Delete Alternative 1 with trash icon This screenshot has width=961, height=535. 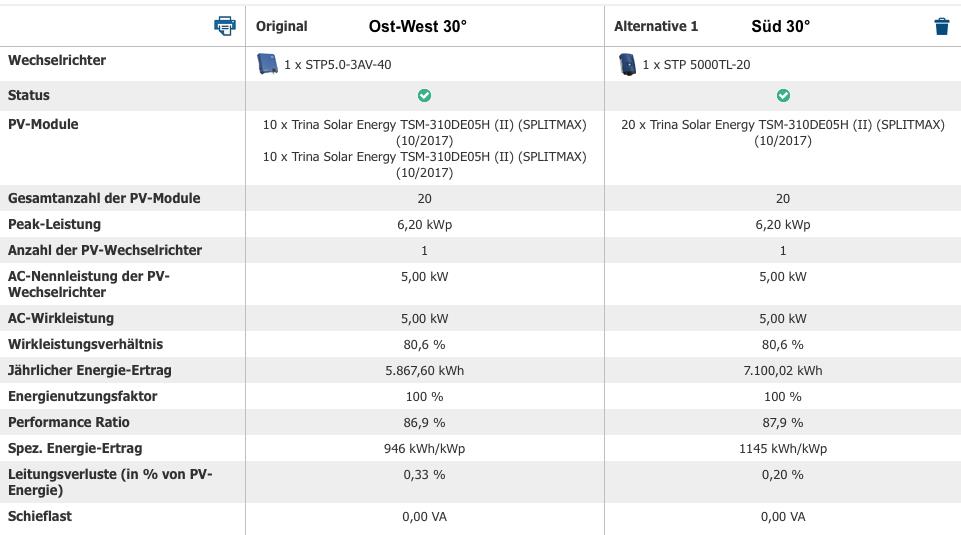pos(941,26)
